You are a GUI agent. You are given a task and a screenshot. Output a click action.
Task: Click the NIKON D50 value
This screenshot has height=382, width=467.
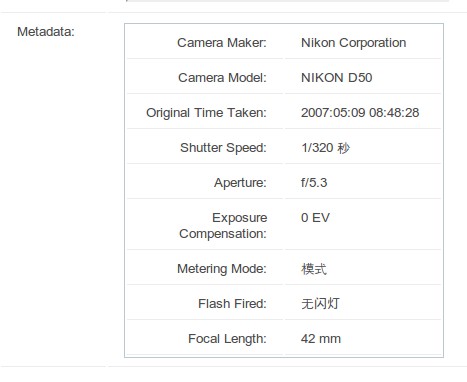pos(336,78)
